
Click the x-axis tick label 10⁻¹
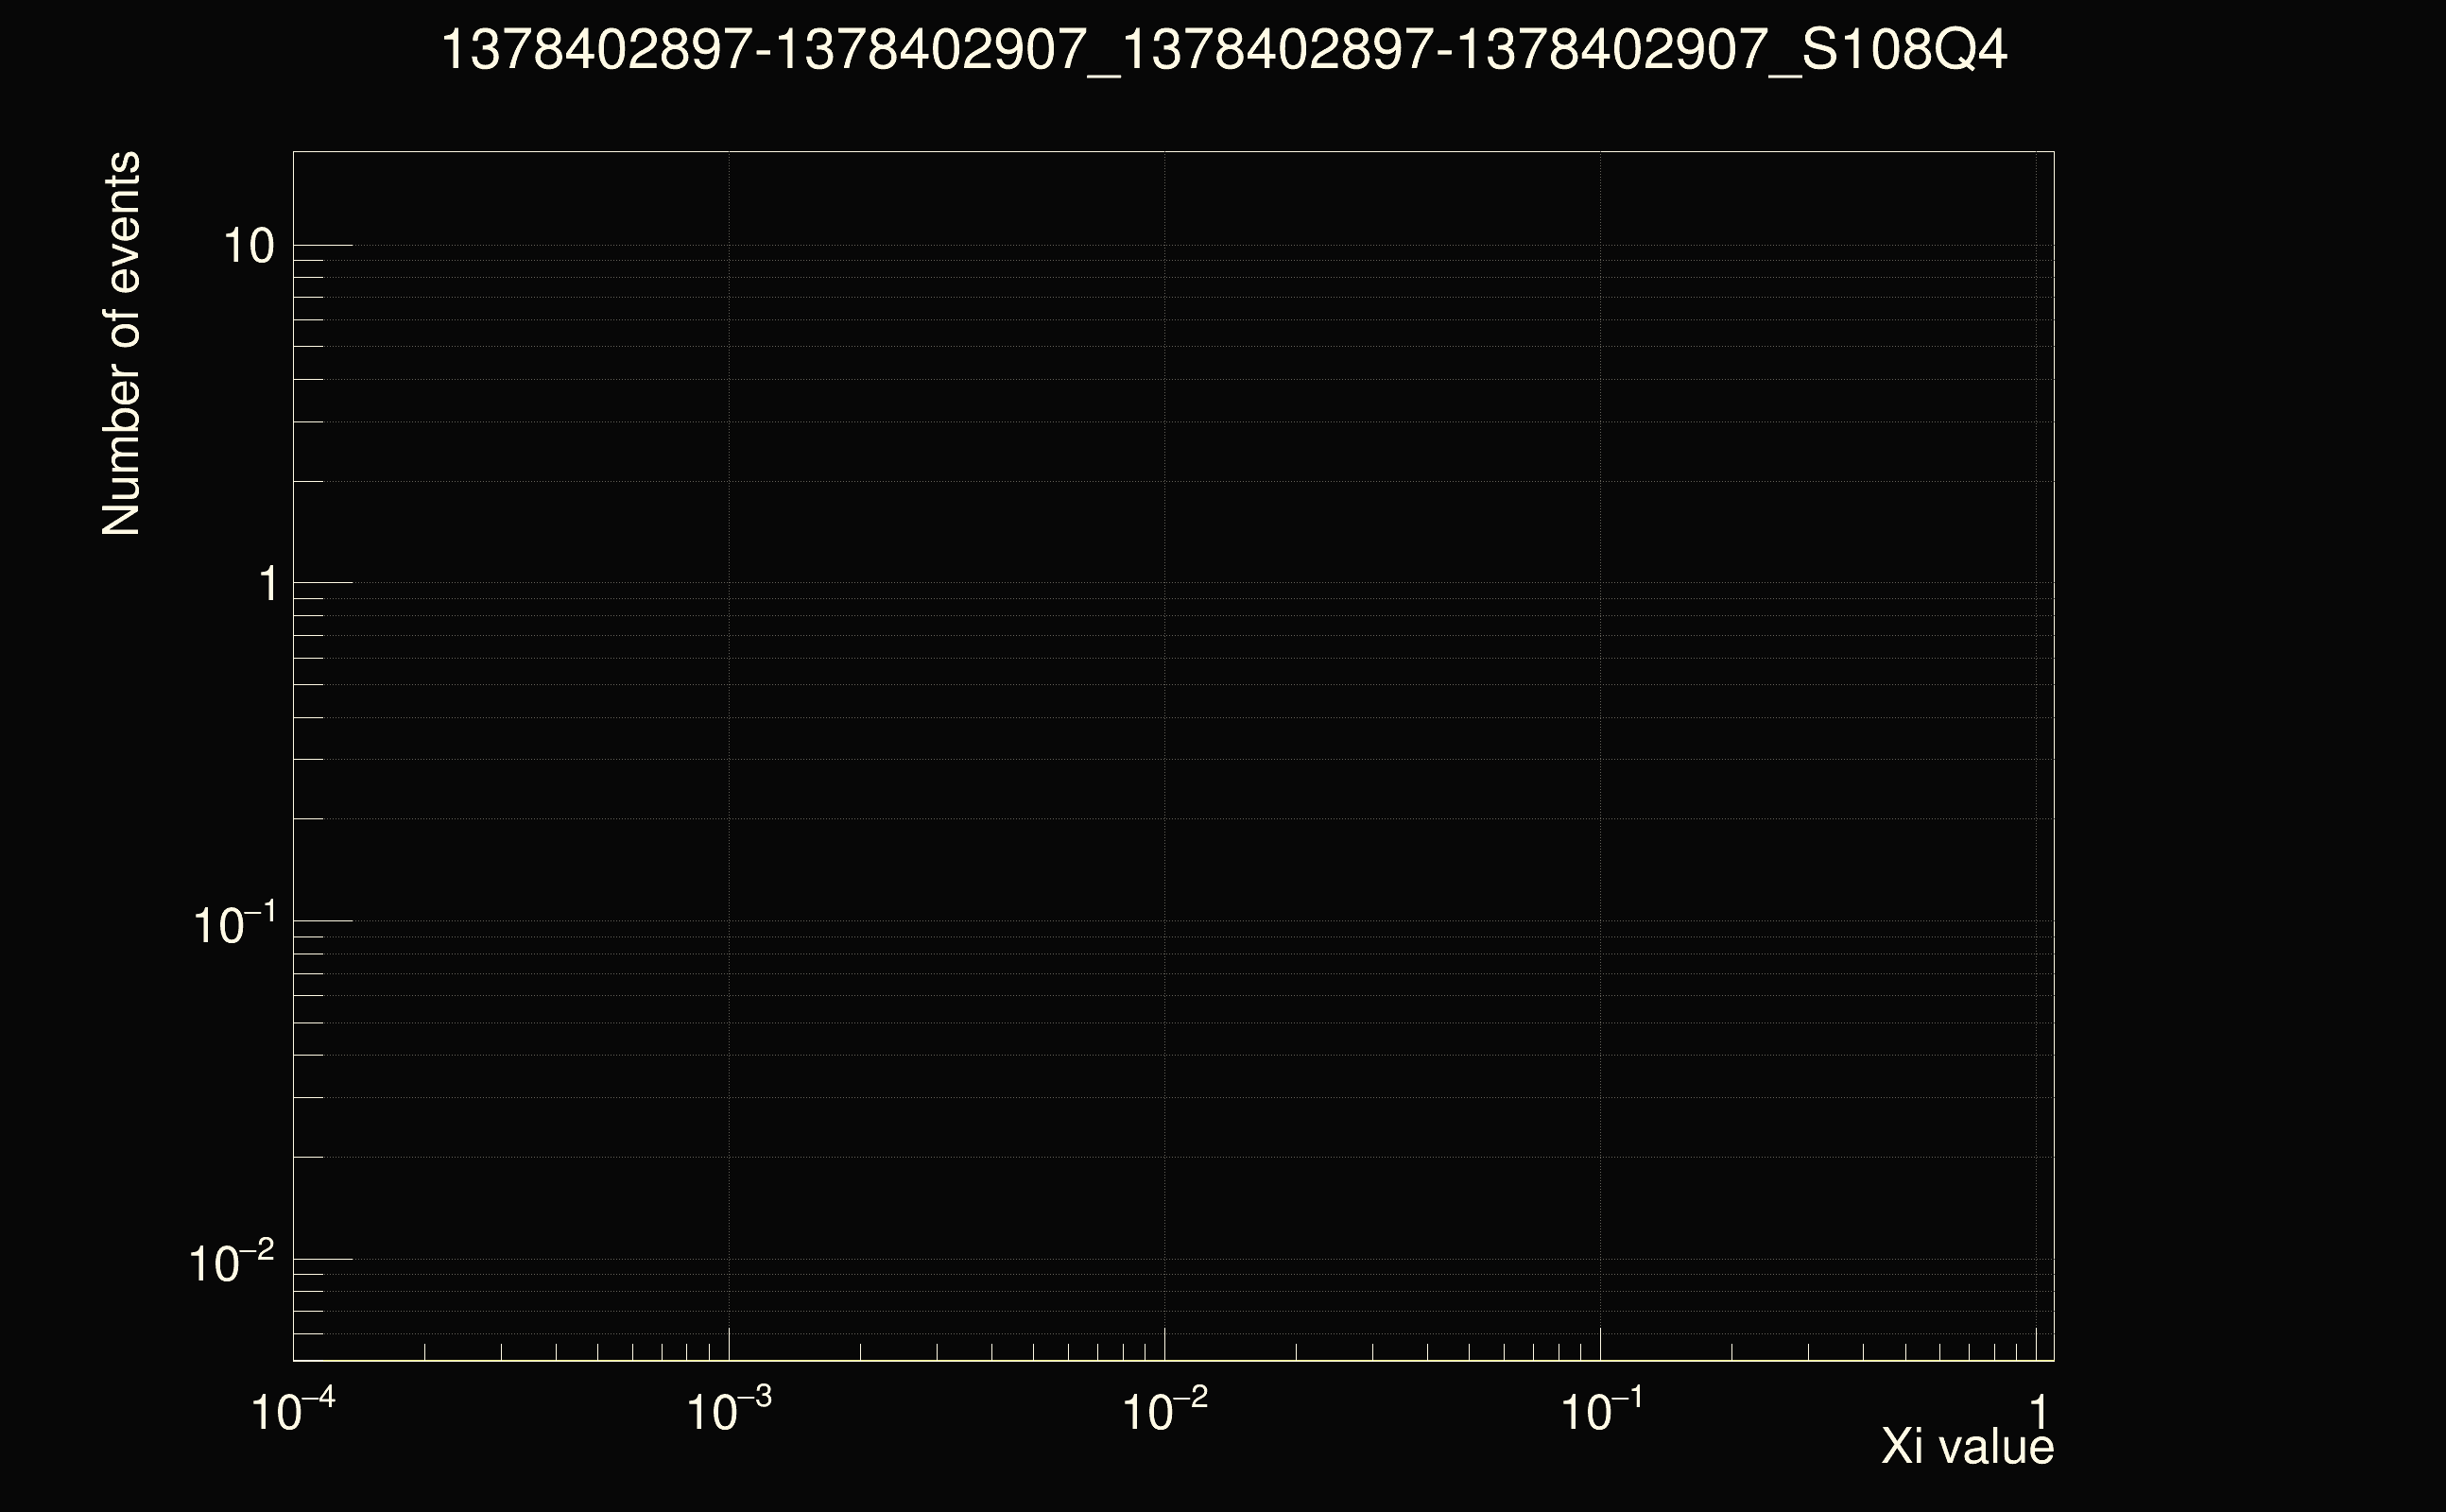(1601, 1412)
